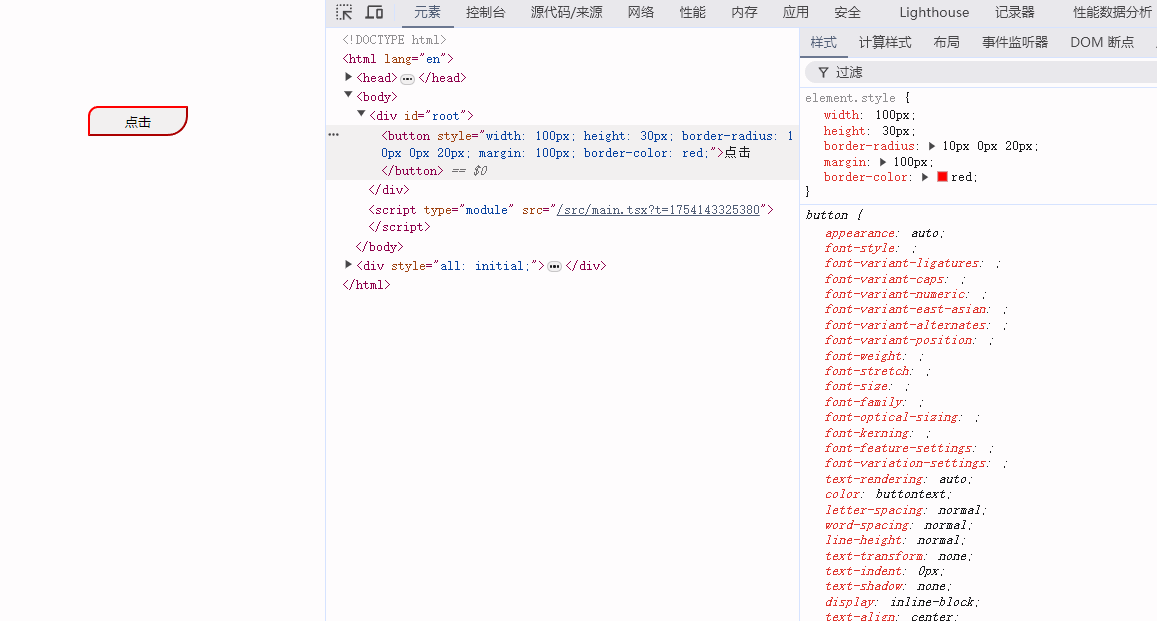Expand the head element arrow
The width and height of the screenshot is (1157, 621).
pos(348,77)
